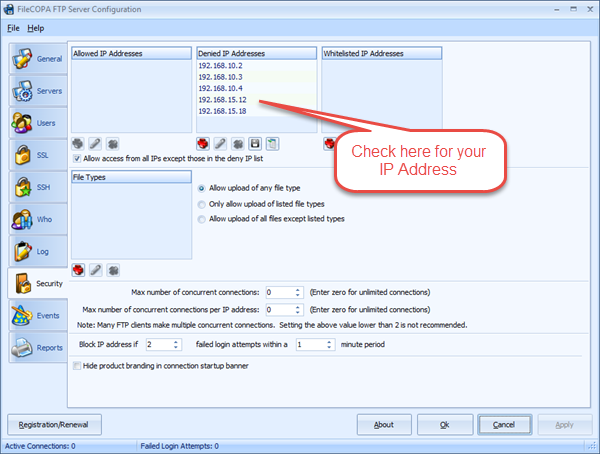Add a new file type
The height and width of the screenshot is (454, 600).
tap(78, 270)
